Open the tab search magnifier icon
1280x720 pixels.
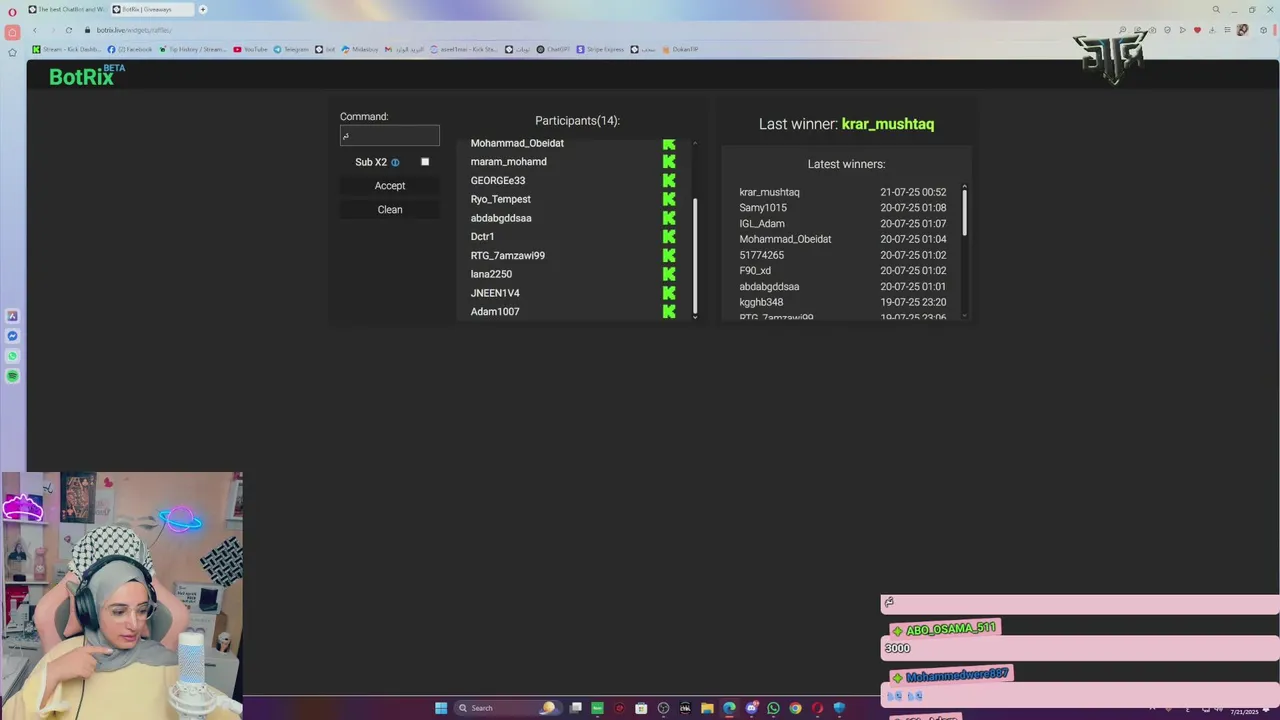pos(1216,9)
